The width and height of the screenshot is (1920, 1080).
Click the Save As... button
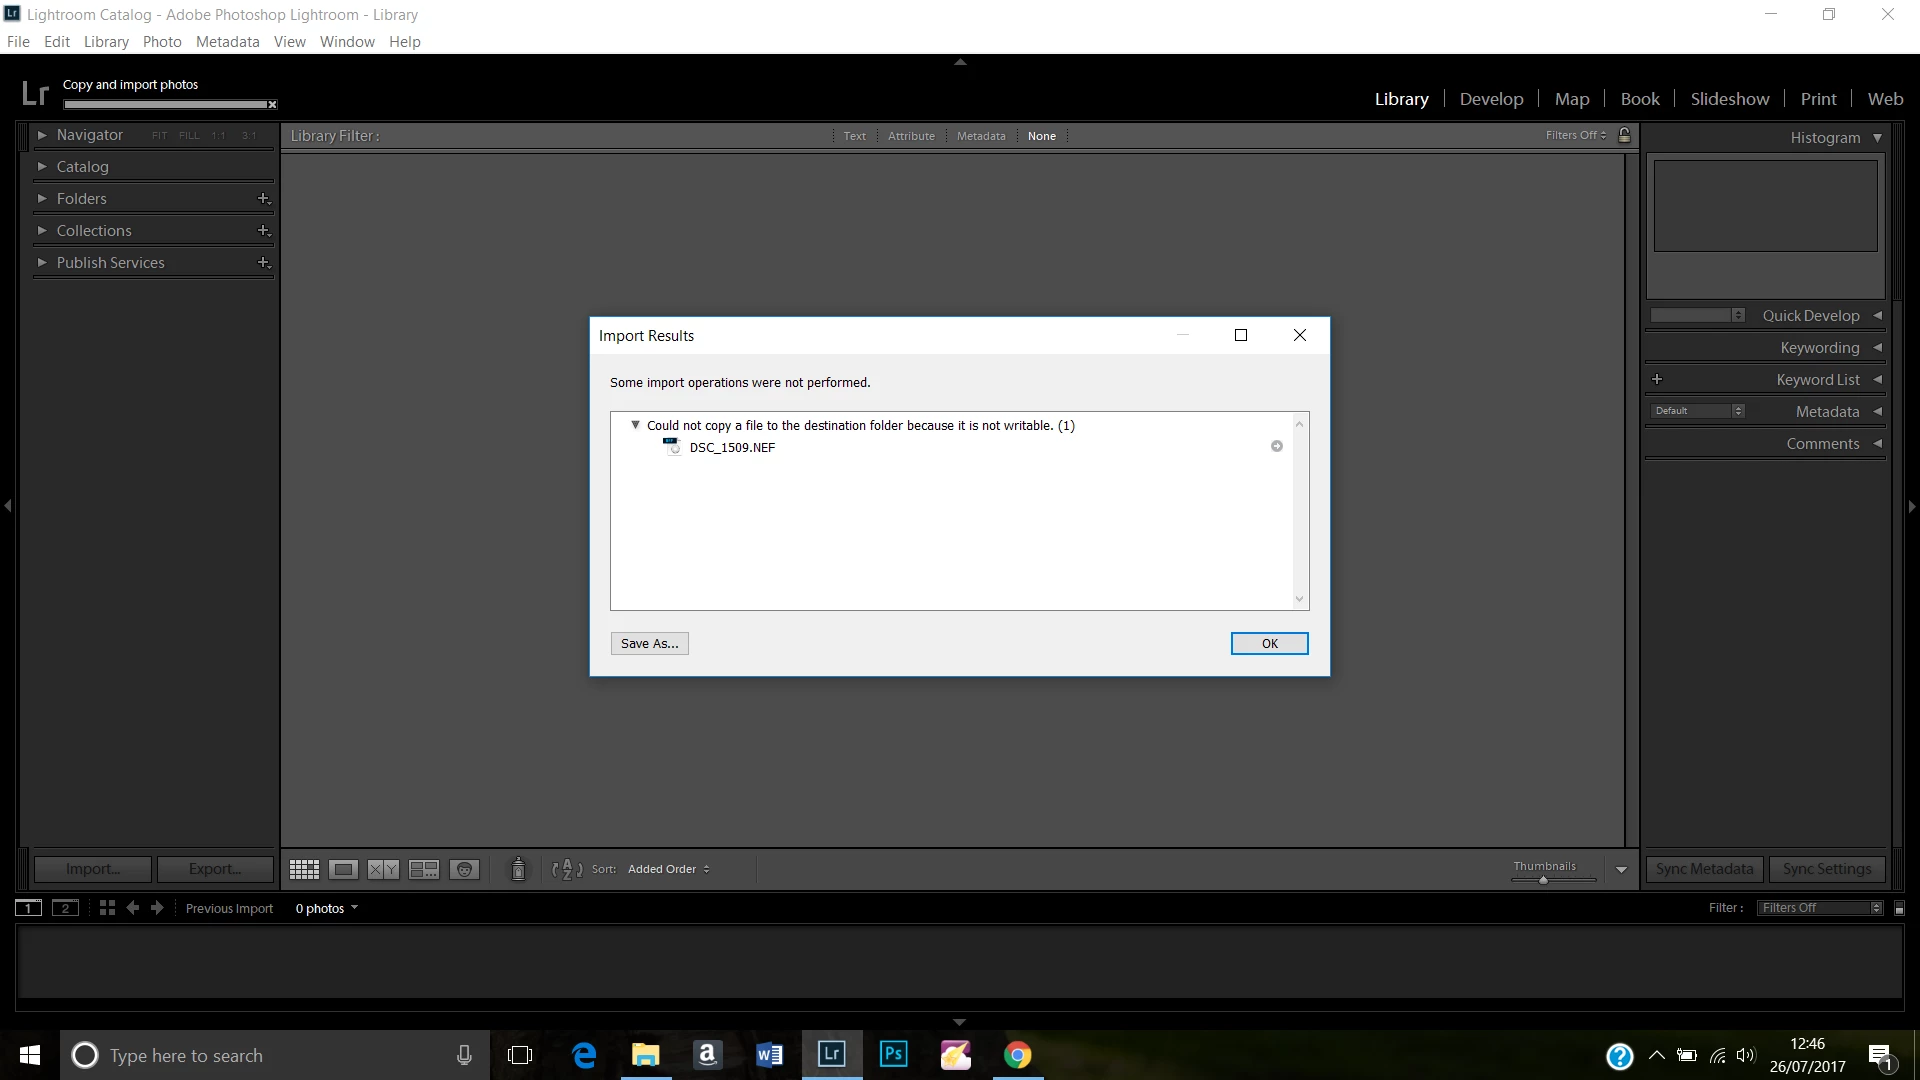click(649, 643)
